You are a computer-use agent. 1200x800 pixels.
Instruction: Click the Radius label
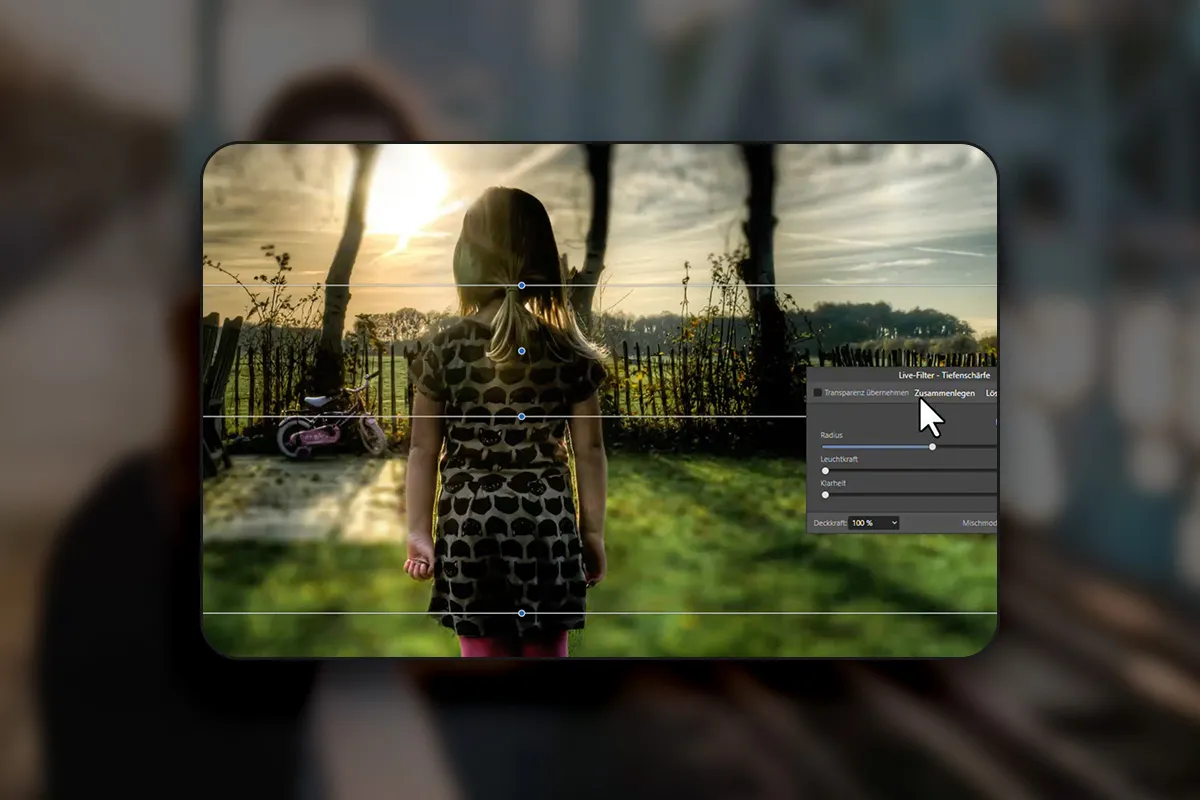coord(832,435)
